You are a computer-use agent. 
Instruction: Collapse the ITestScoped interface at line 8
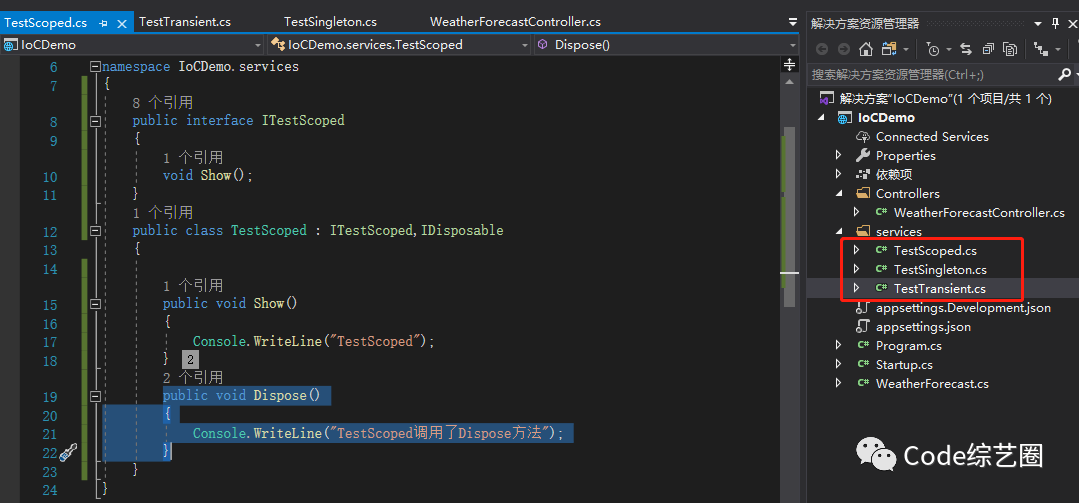click(x=95, y=121)
